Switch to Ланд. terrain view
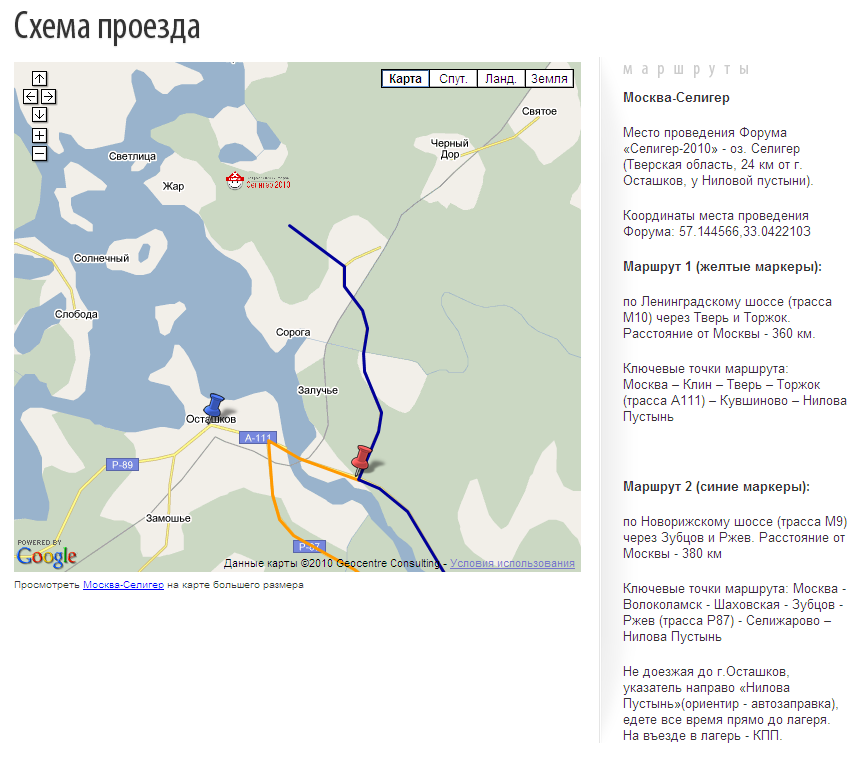This screenshot has height=762, width=854. click(x=501, y=78)
